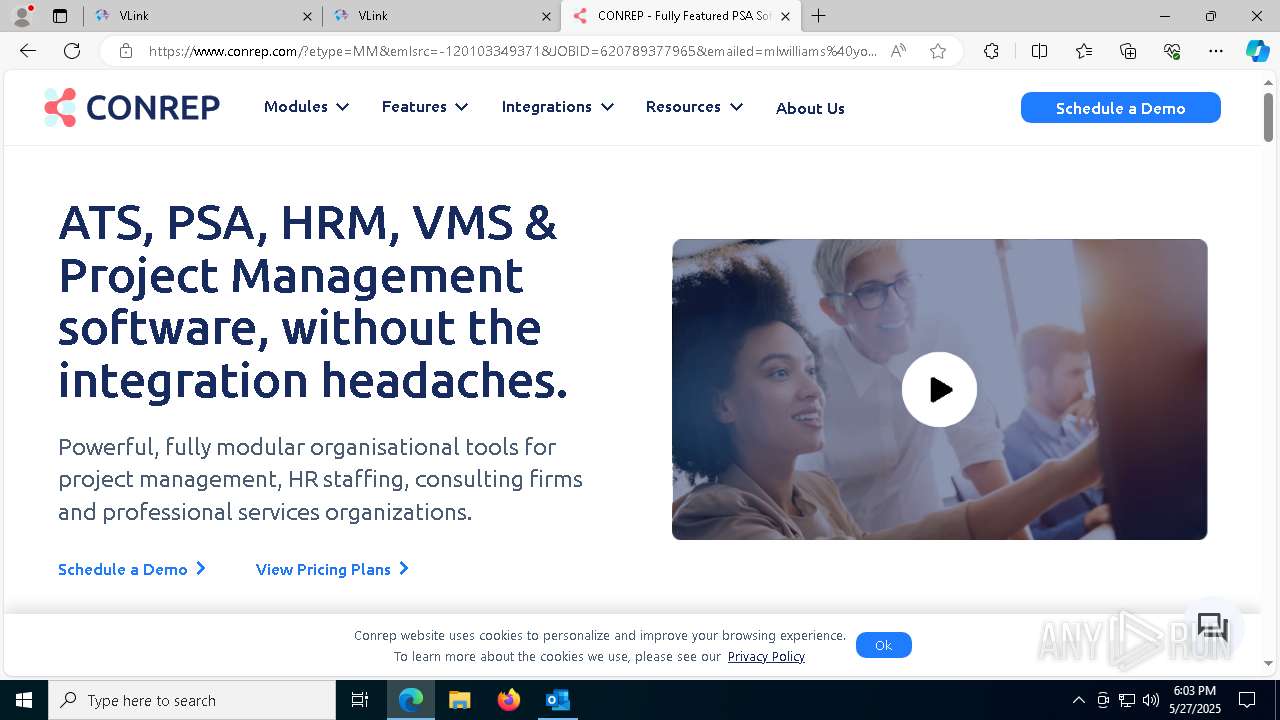The height and width of the screenshot is (720, 1280).
Task: Open Settings and more ellipsis
Action: [x=1216, y=51]
